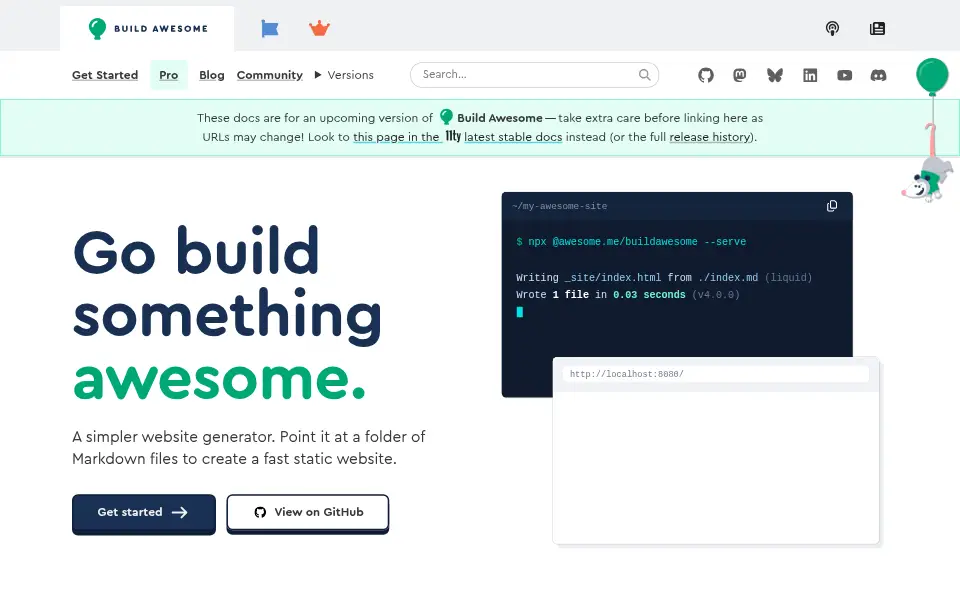Viewport: 960px width, 600px height.
Task: Open the YouTube icon link
Action: [x=844, y=75]
